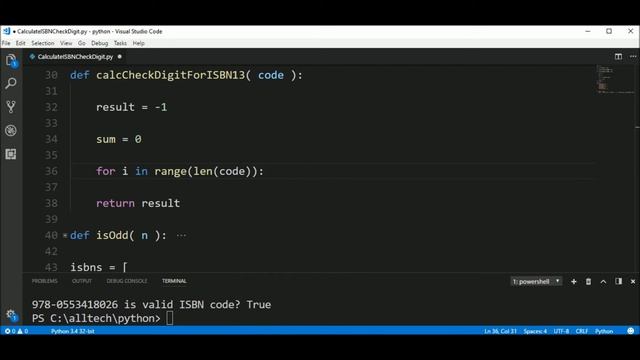Click the Python file icon on editor tab

click(x=32, y=57)
